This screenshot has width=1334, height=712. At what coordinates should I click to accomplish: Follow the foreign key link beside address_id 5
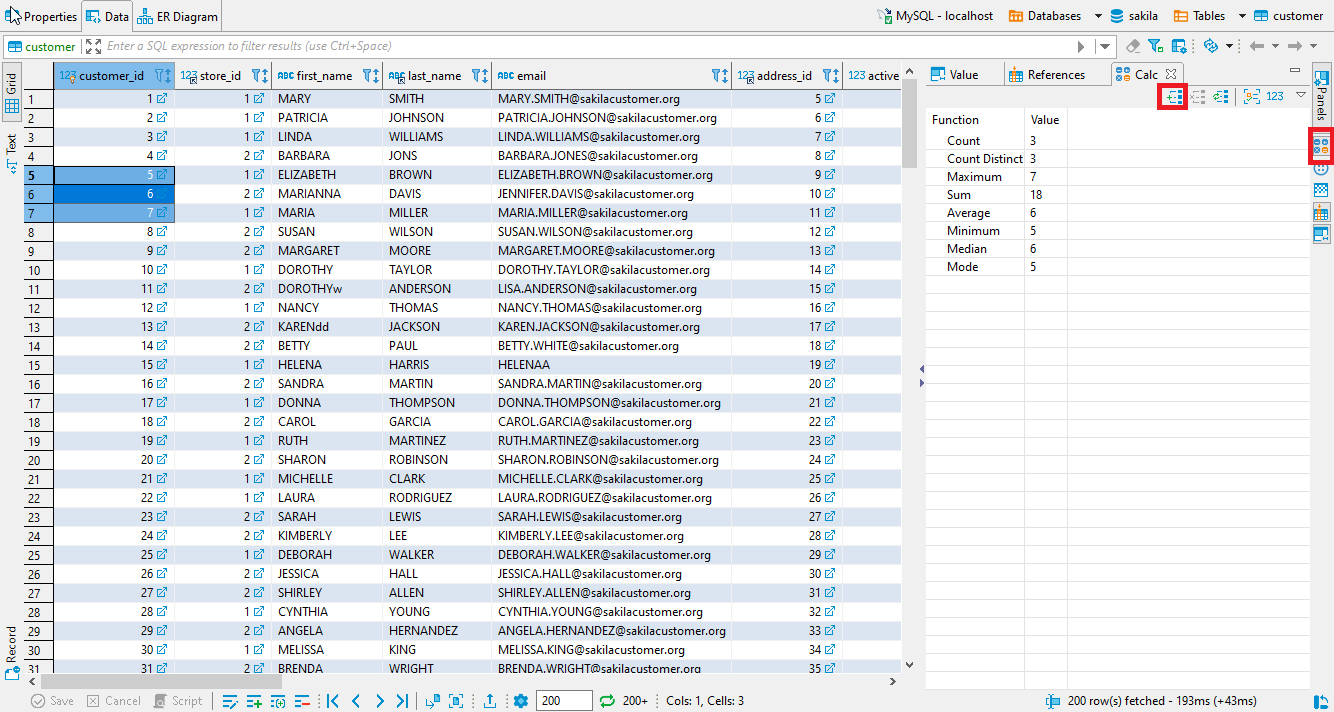click(x=829, y=98)
